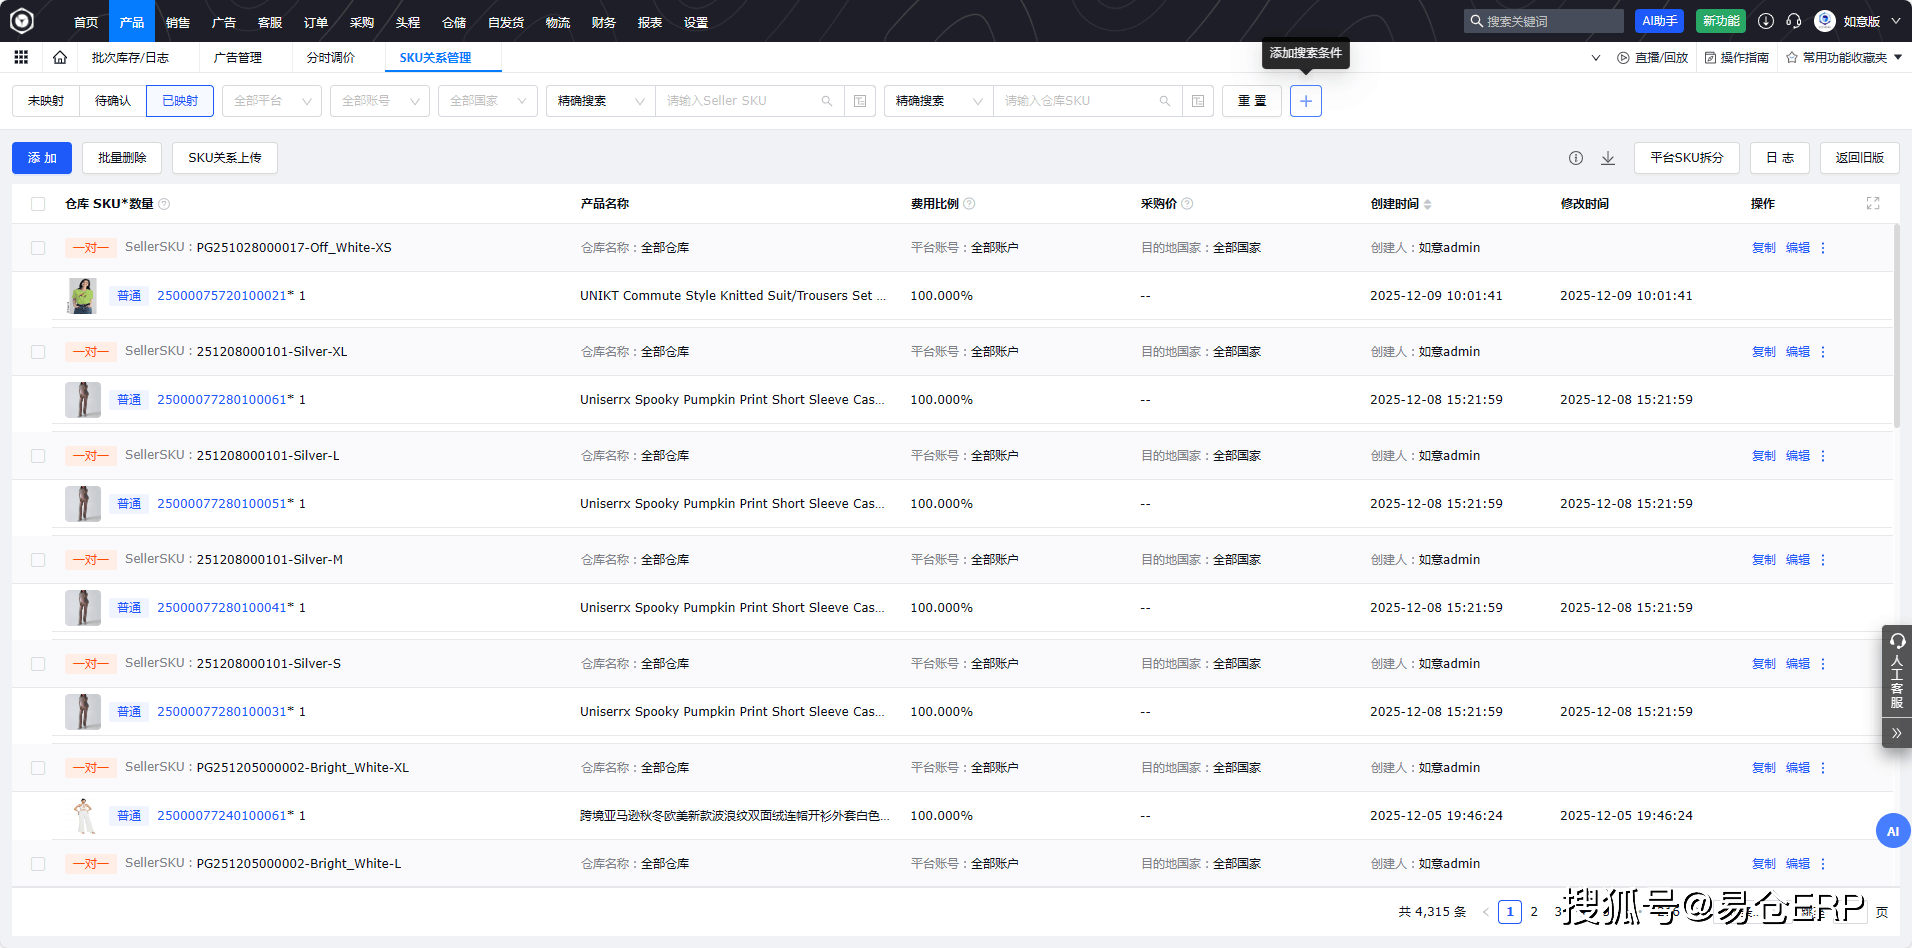Image resolution: width=1912 pixels, height=948 pixels.
Task: Expand the 全部账号 account dropdown
Action: point(380,101)
